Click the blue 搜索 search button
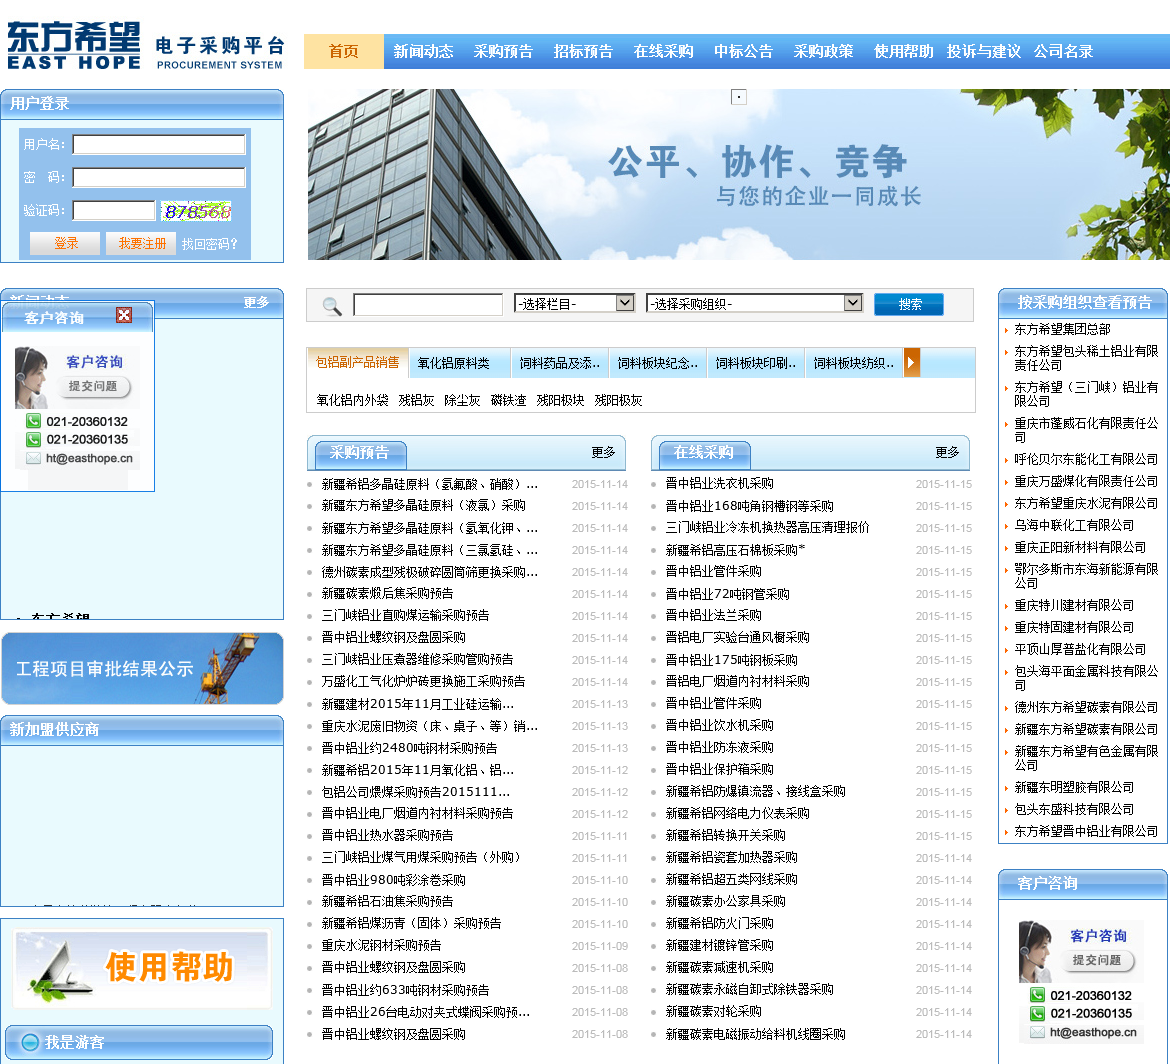Viewport: 1170px width, 1064px height. [x=909, y=304]
